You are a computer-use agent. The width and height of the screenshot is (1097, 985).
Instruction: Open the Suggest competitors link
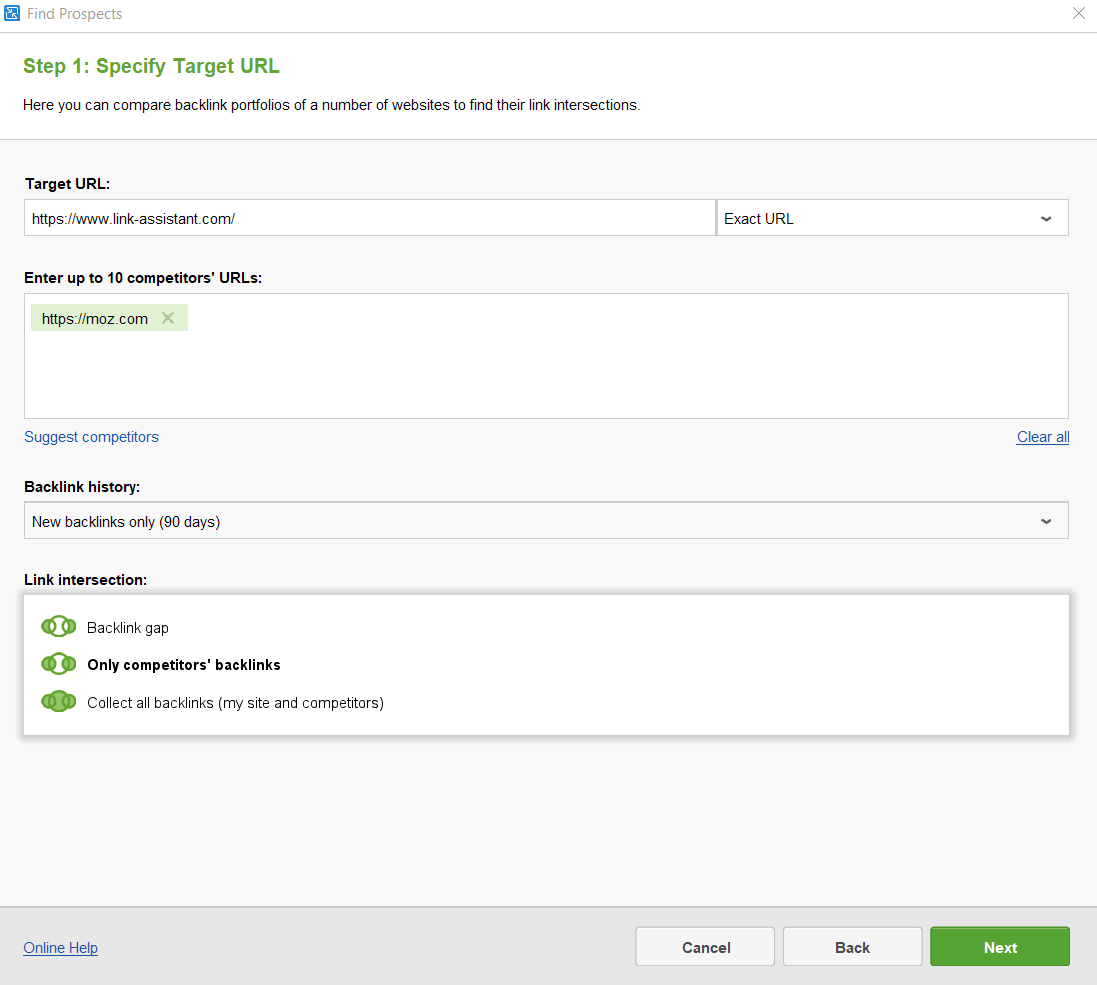[x=92, y=437]
